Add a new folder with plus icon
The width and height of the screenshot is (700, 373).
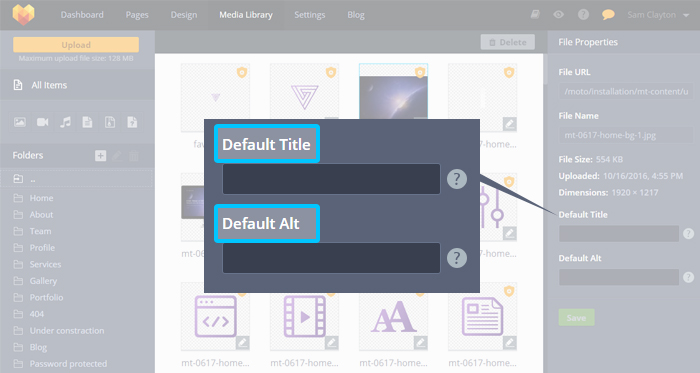pyautogui.click(x=100, y=155)
